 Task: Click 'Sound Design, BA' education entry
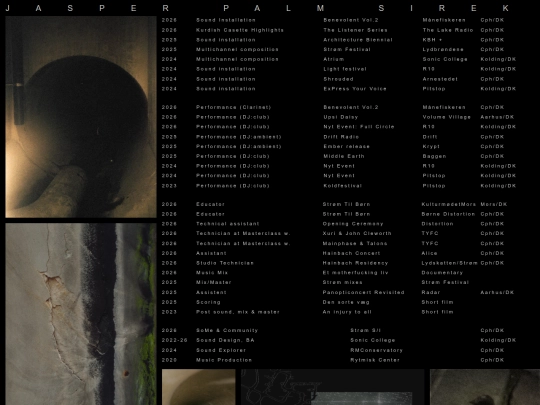225,340
